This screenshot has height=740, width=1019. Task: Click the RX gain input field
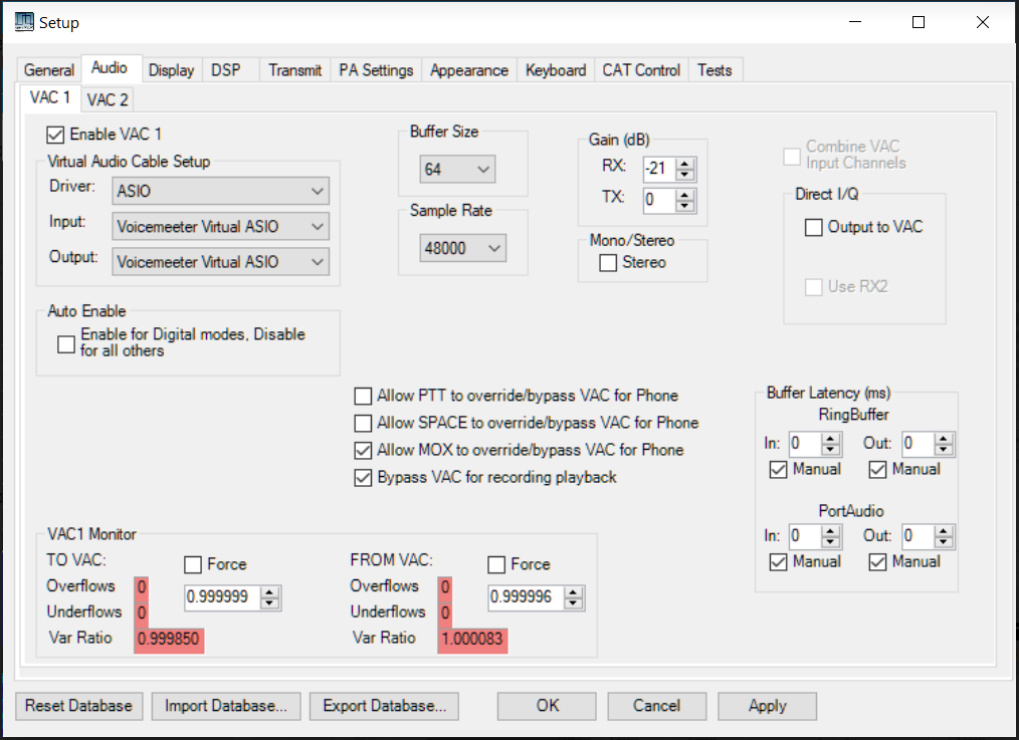pyautogui.click(x=659, y=167)
